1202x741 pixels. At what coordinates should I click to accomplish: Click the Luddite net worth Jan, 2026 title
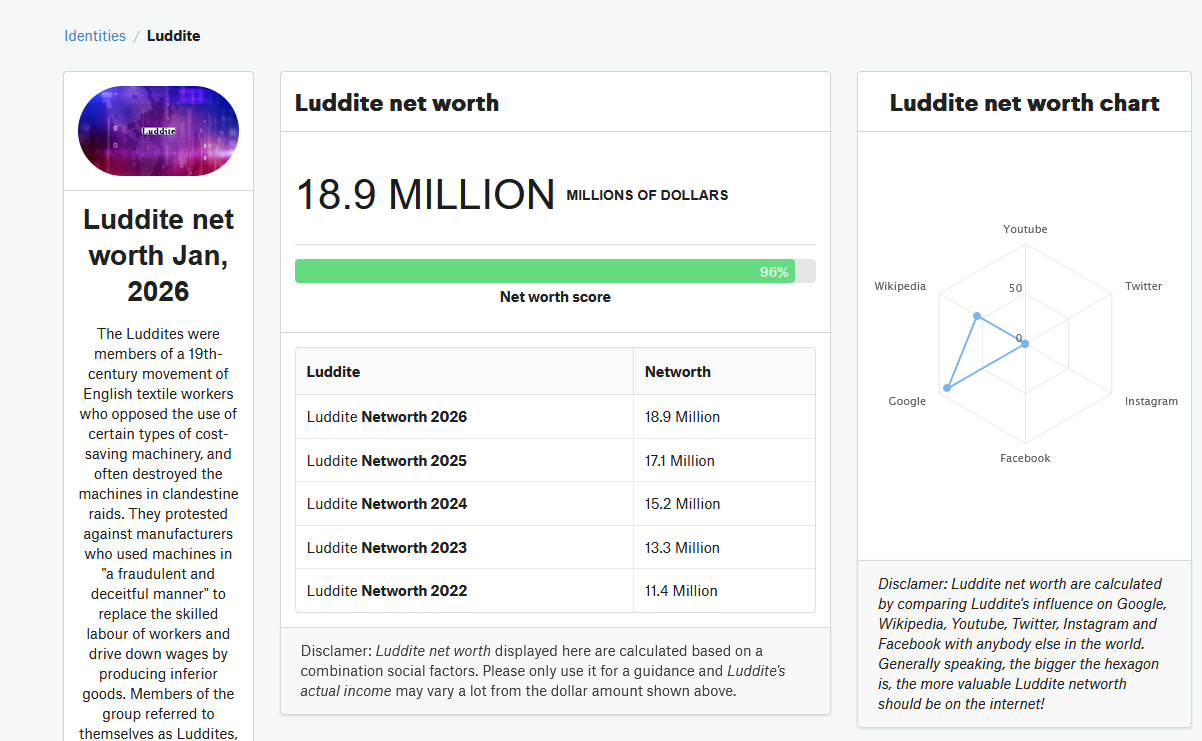click(158, 255)
